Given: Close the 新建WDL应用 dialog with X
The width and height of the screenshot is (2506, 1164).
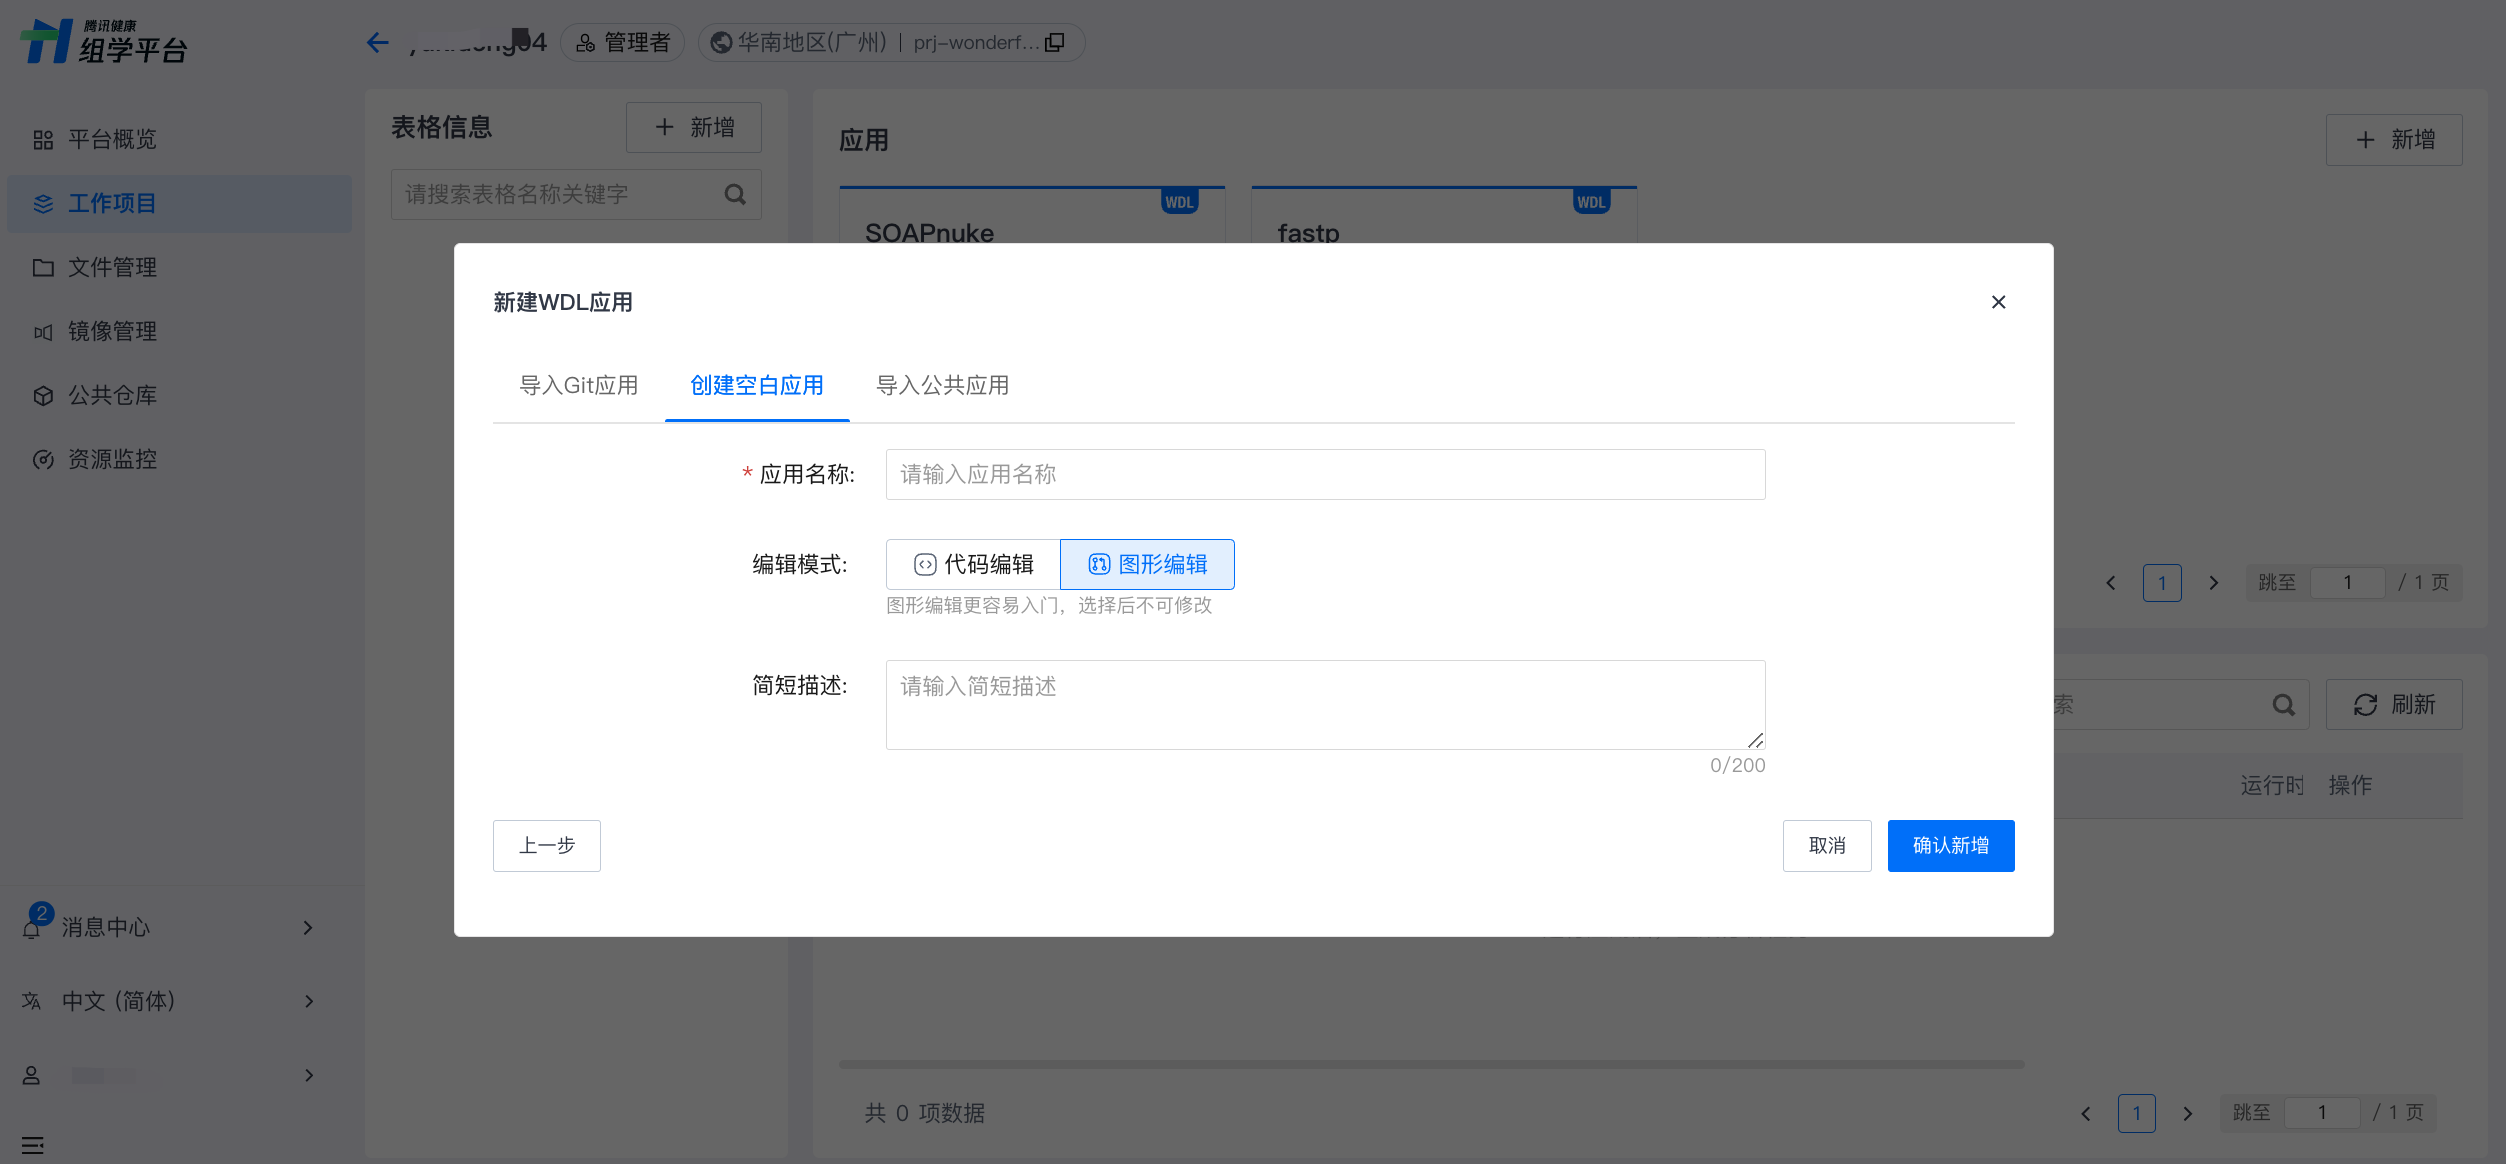Looking at the screenshot, I should 1998,302.
